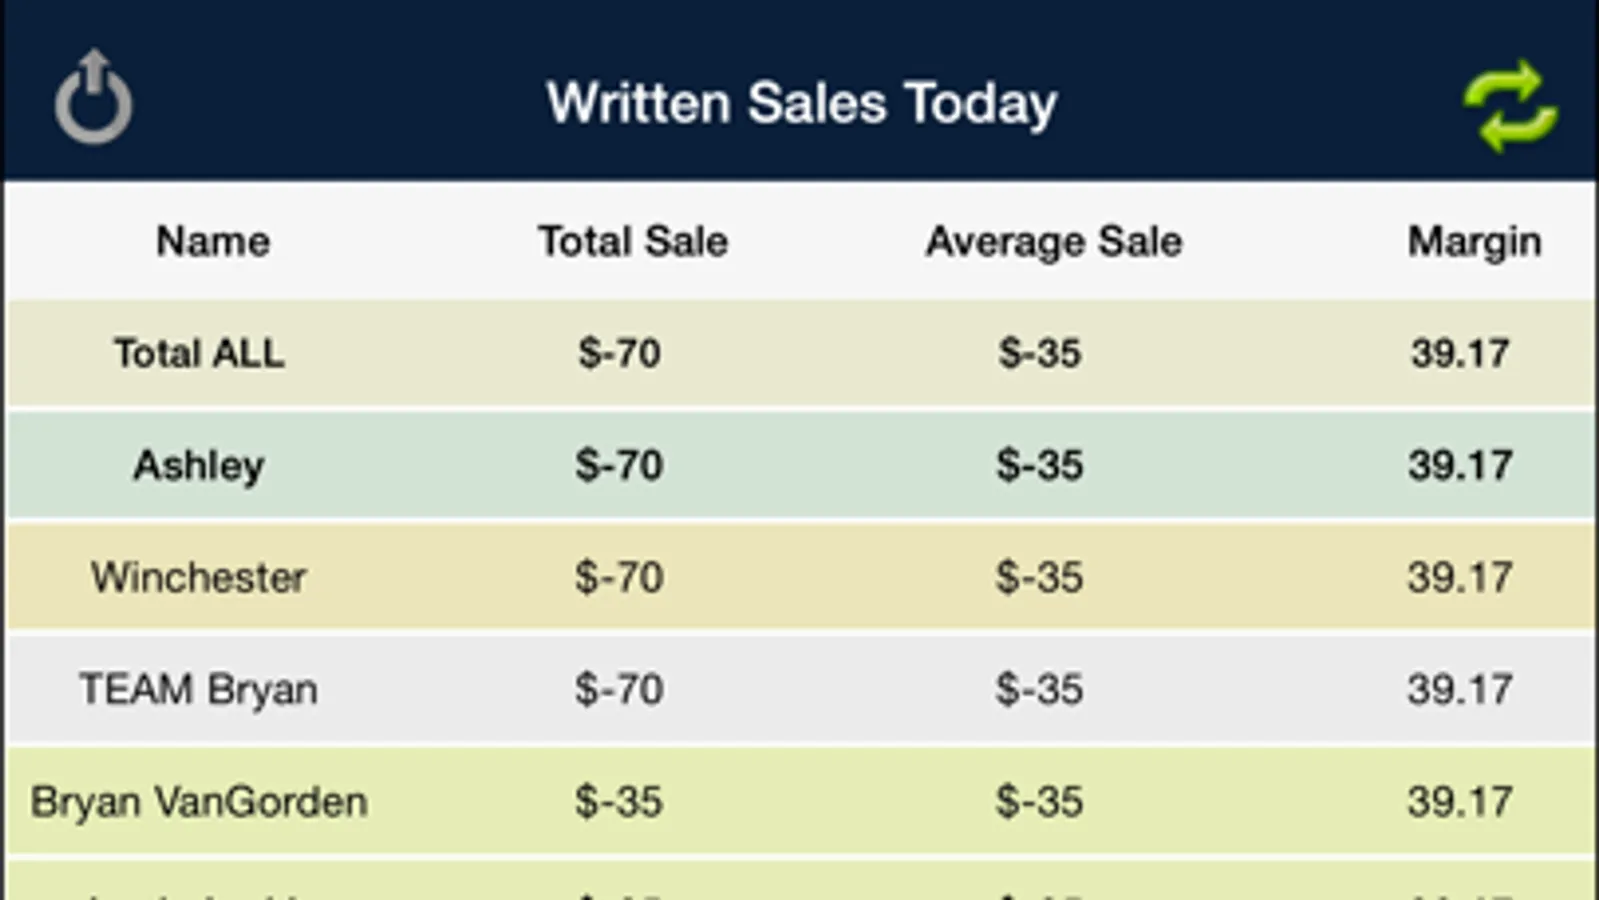Sort by the Name column header

point(213,242)
